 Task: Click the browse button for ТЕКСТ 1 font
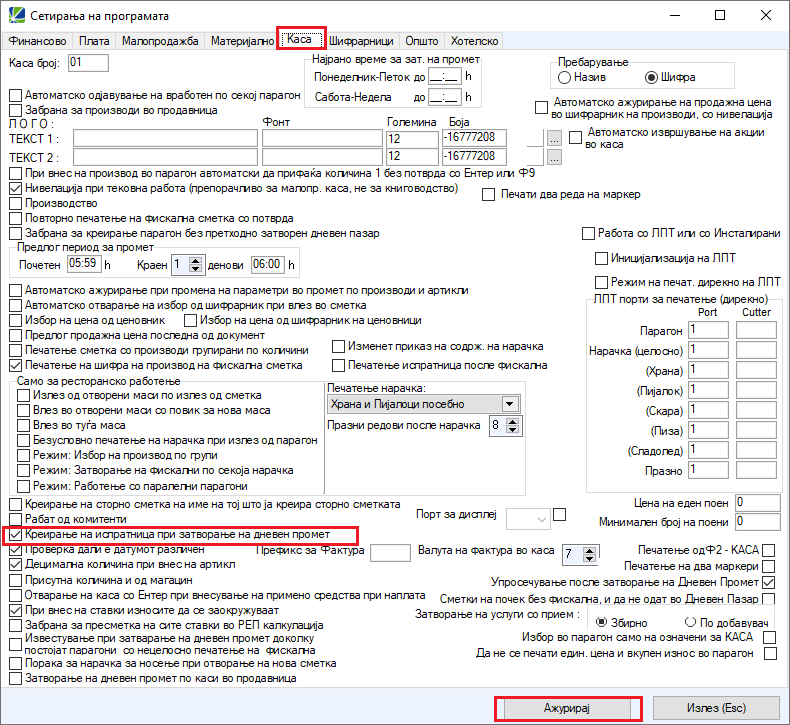[x=554, y=138]
